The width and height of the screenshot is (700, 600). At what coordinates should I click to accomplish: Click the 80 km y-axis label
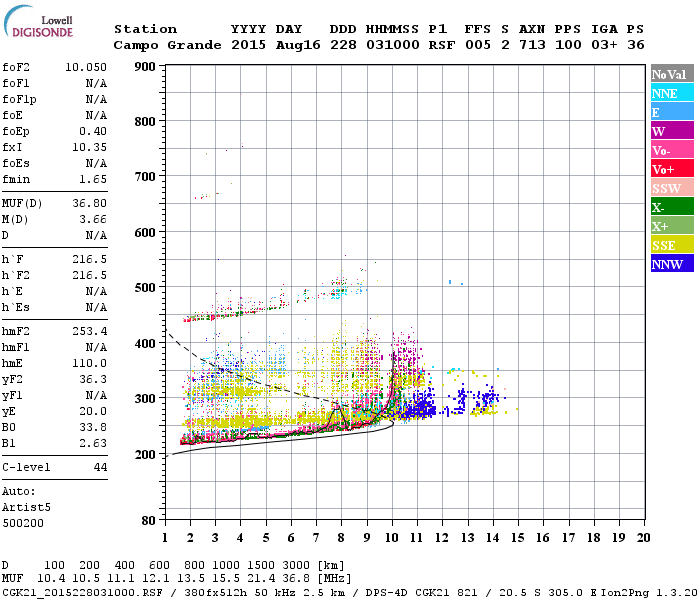[149, 521]
